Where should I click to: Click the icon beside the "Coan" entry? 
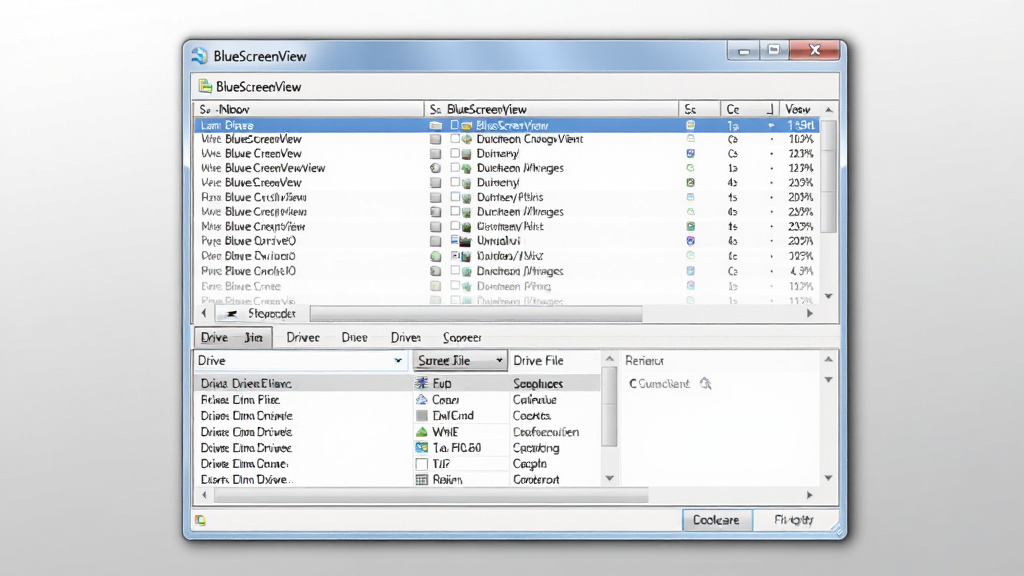[422, 400]
